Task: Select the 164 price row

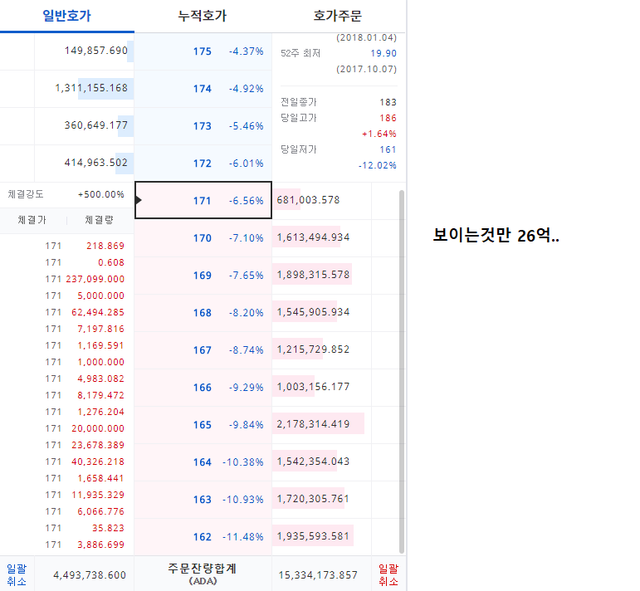Action: pyautogui.click(x=203, y=462)
